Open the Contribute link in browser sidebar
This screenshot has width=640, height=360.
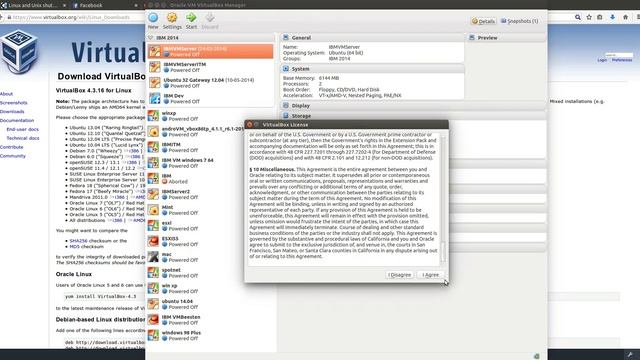[11, 147]
